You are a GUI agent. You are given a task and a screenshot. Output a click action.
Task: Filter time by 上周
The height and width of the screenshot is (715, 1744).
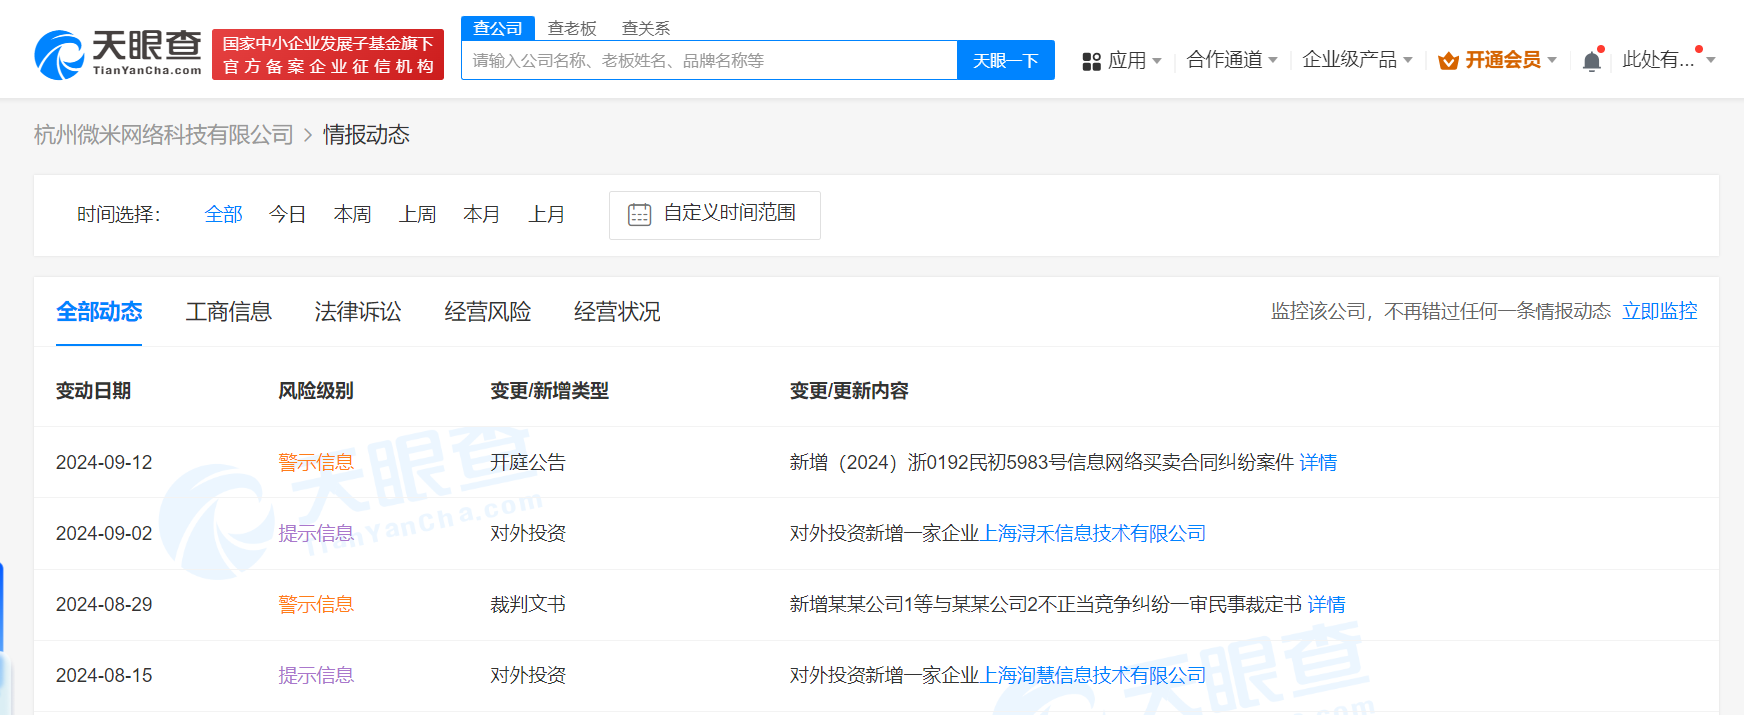[x=417, y=214]
